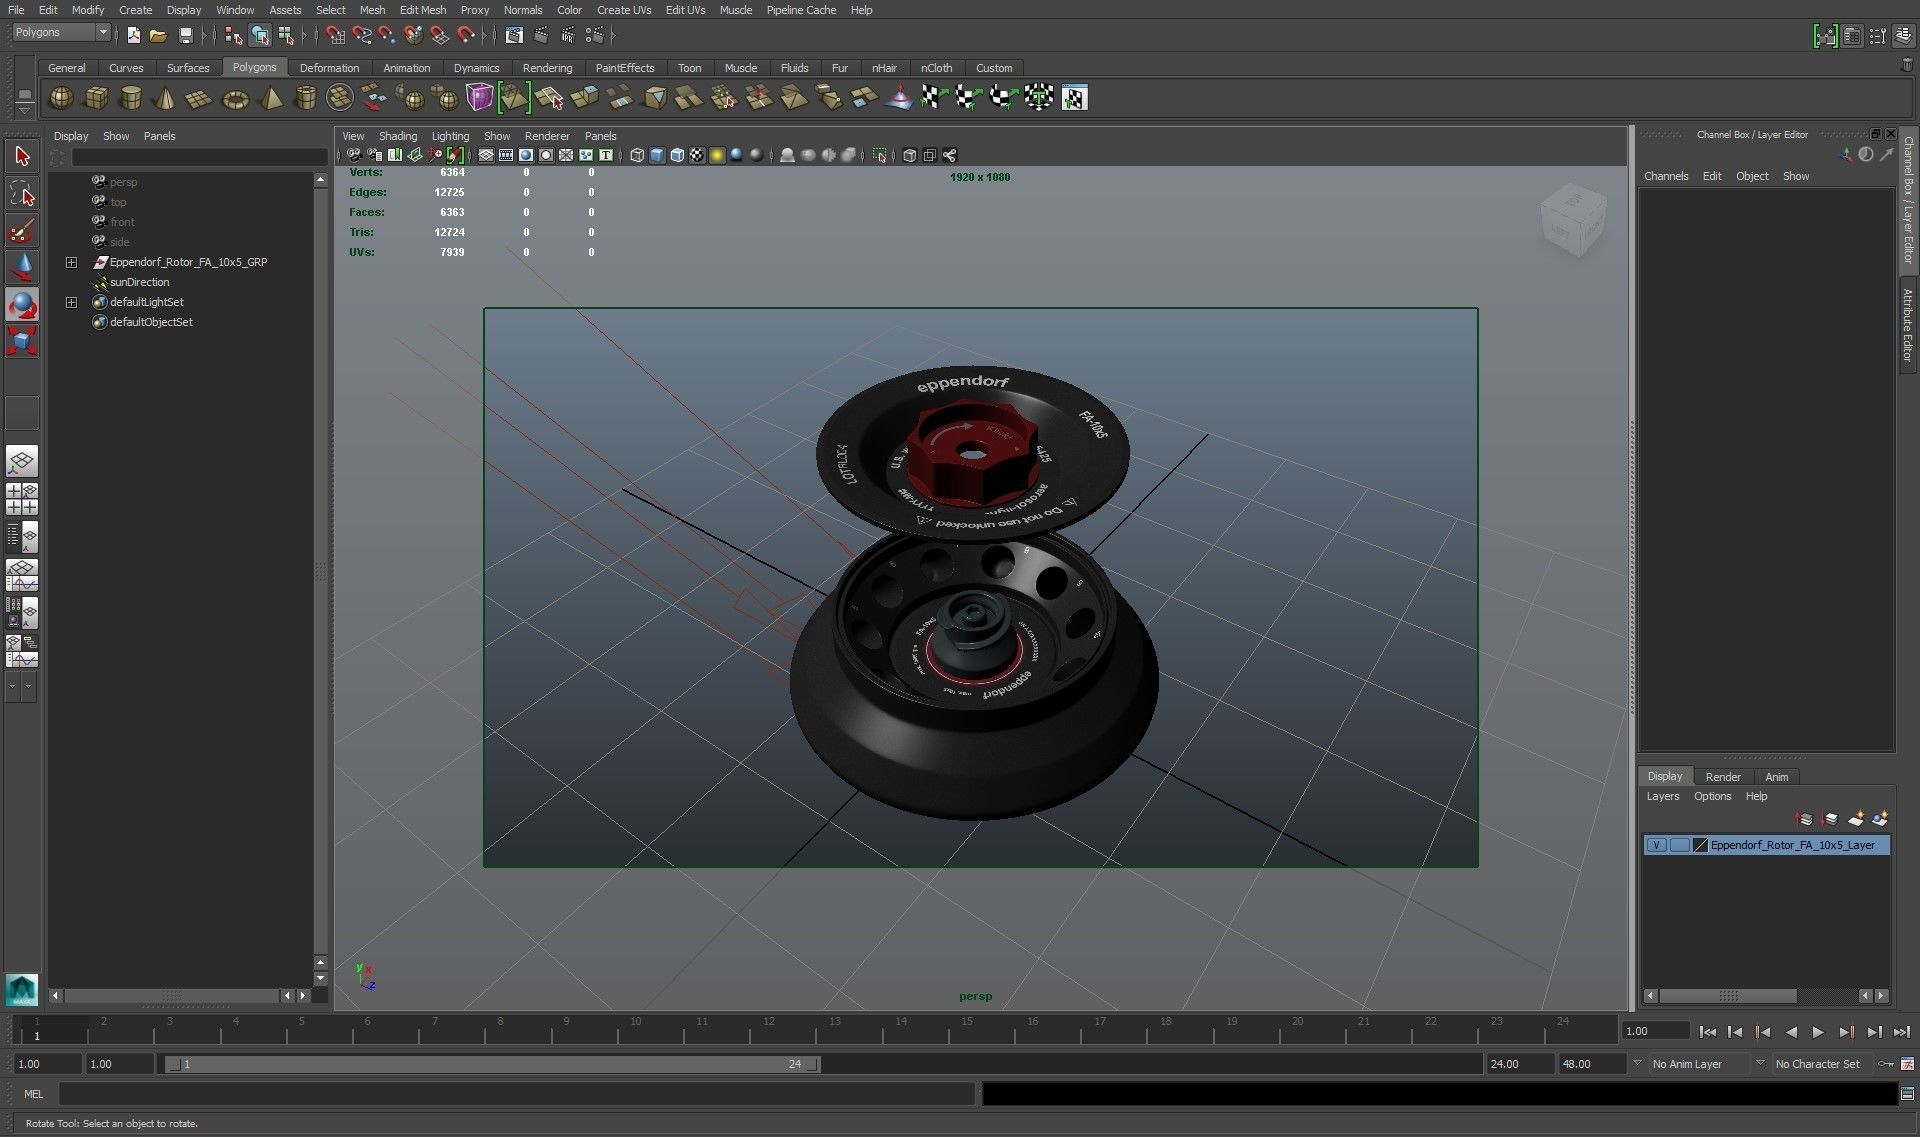Expand Eppendorf_Rotor_FA_10x5_GRP in outliner
The width and height of the screenshot is (1920, 1137).
coord(71,262)
